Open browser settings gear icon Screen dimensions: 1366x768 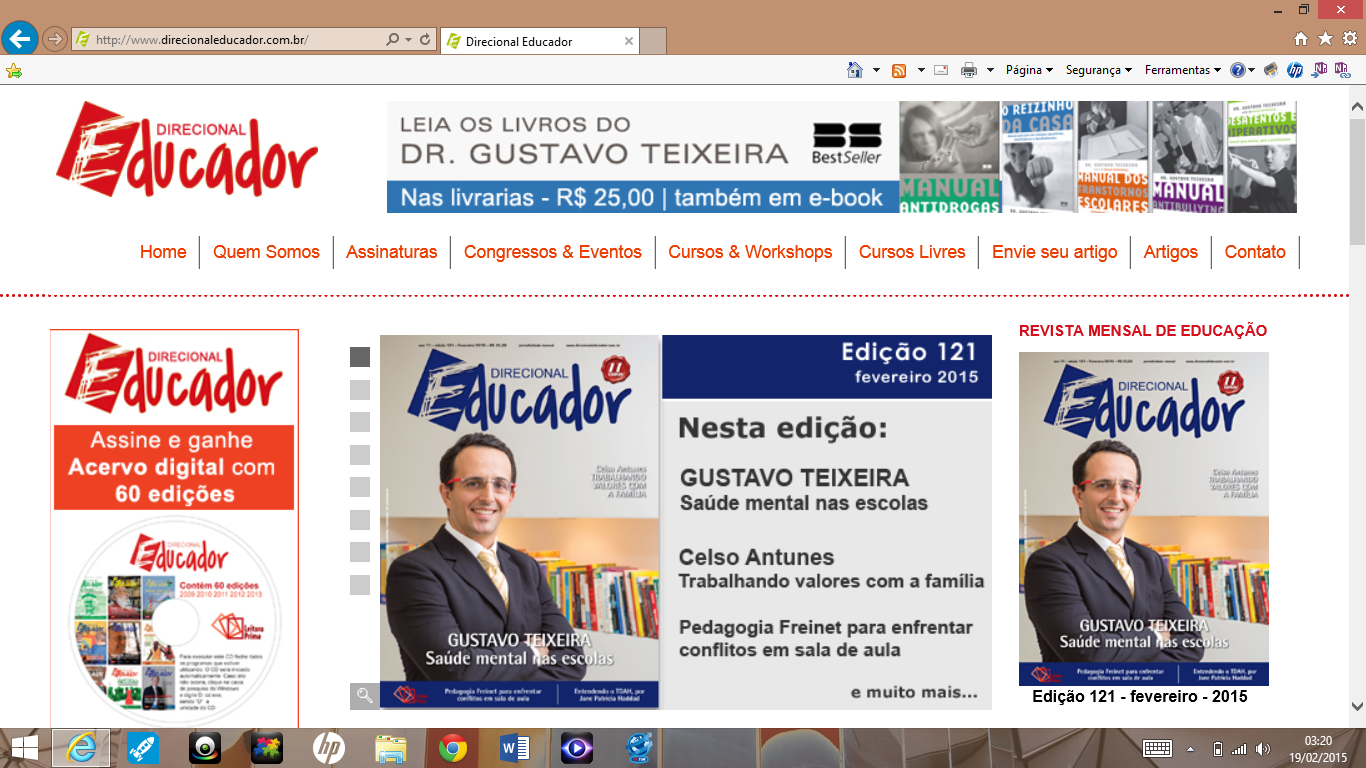click(1349, 39)
